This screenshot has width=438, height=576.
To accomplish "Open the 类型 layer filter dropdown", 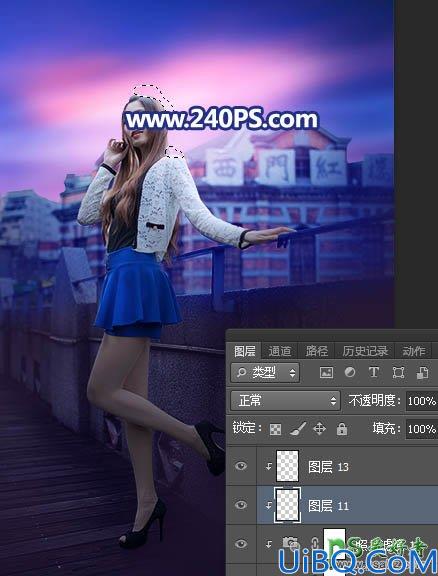I will click(x=265, y=373).
